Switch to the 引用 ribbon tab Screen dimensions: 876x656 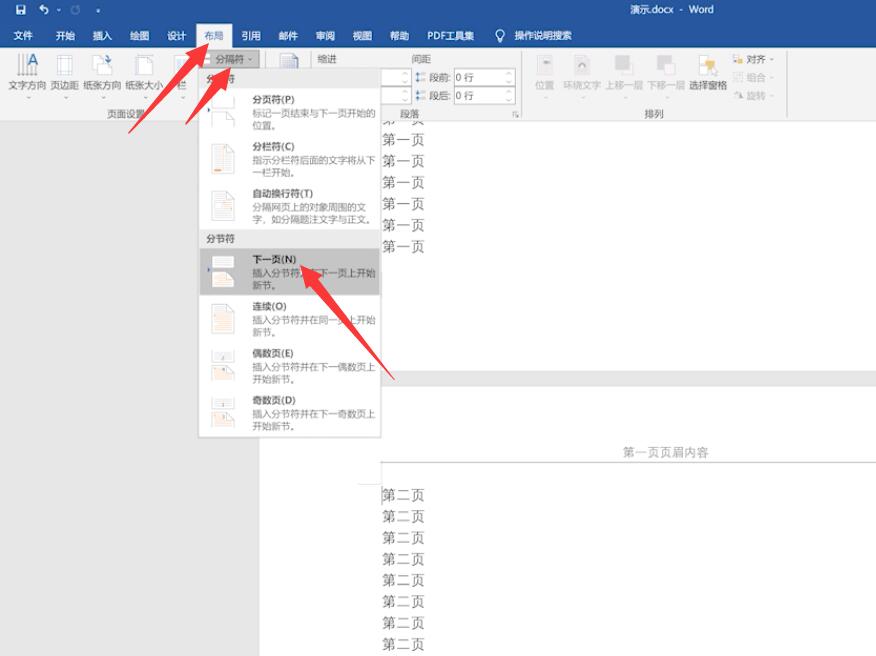click(251, 36)
